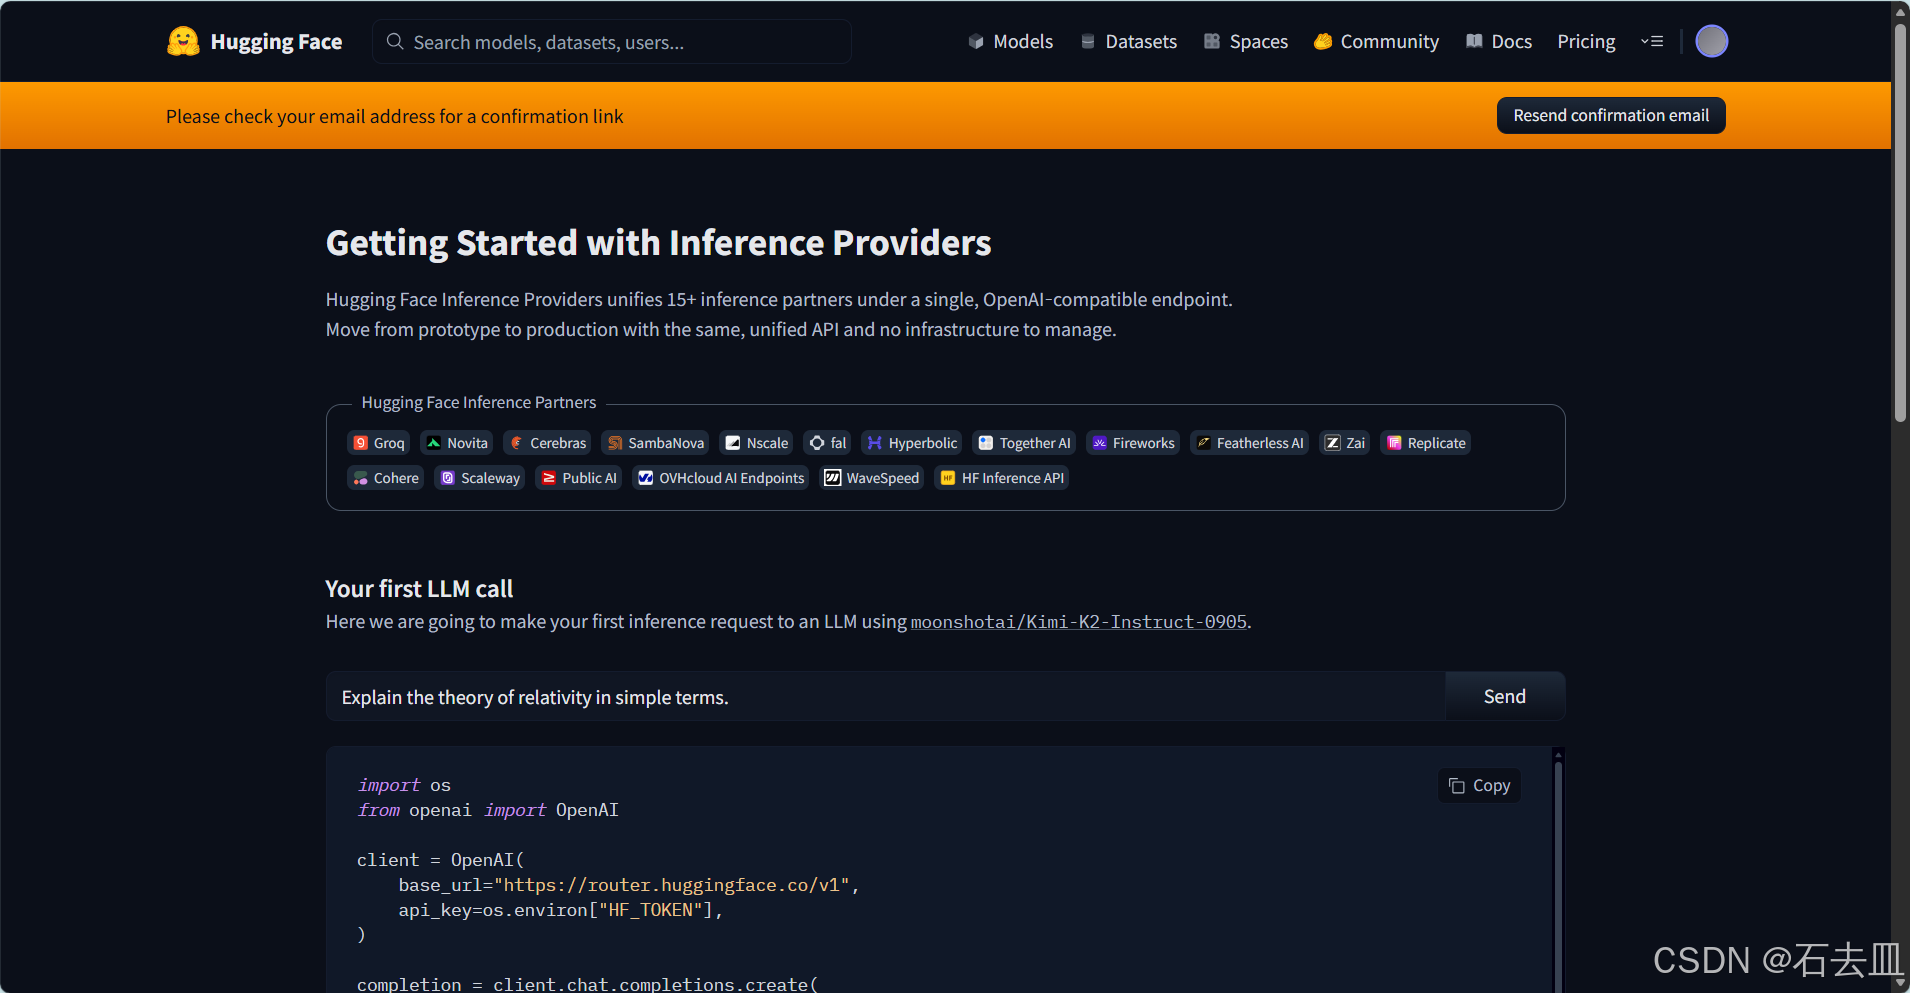Click the Novita provider icon
Image resolution: width=1910 pixels, height=993 pixels.
coord(434,443)
